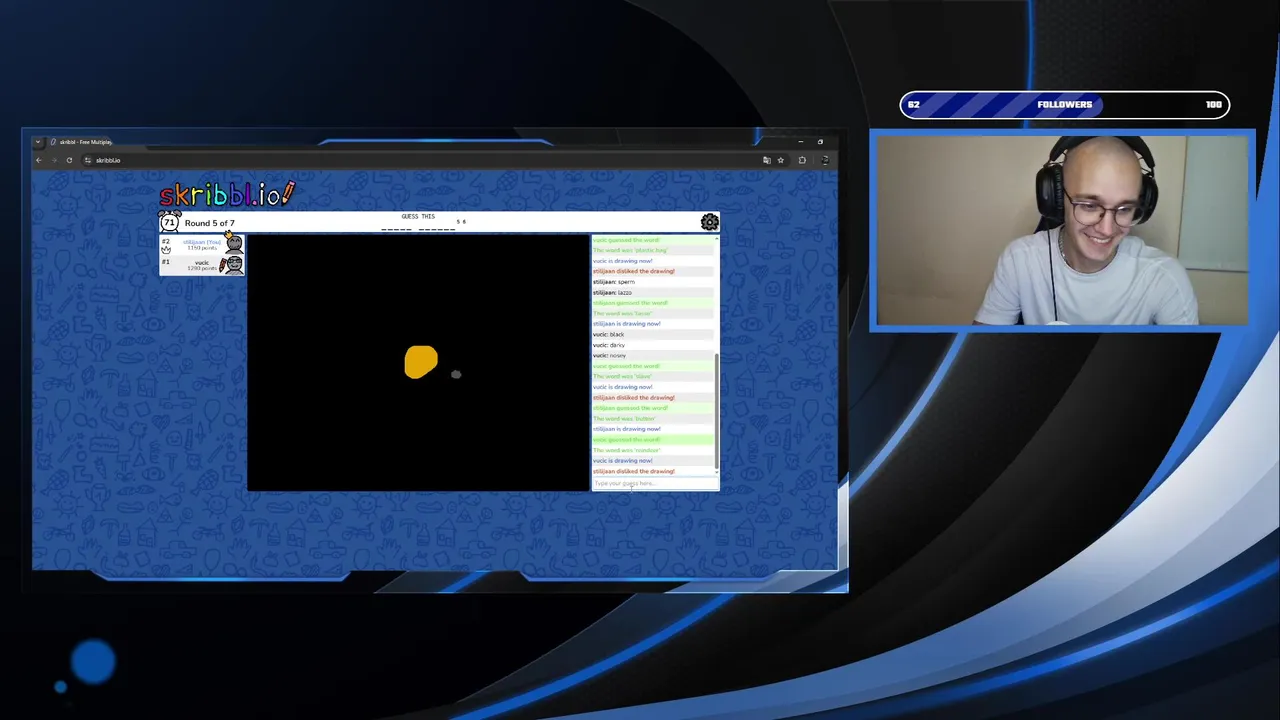
Task: Click chat message 'vucic: nosey'
Action: [609, 355]
